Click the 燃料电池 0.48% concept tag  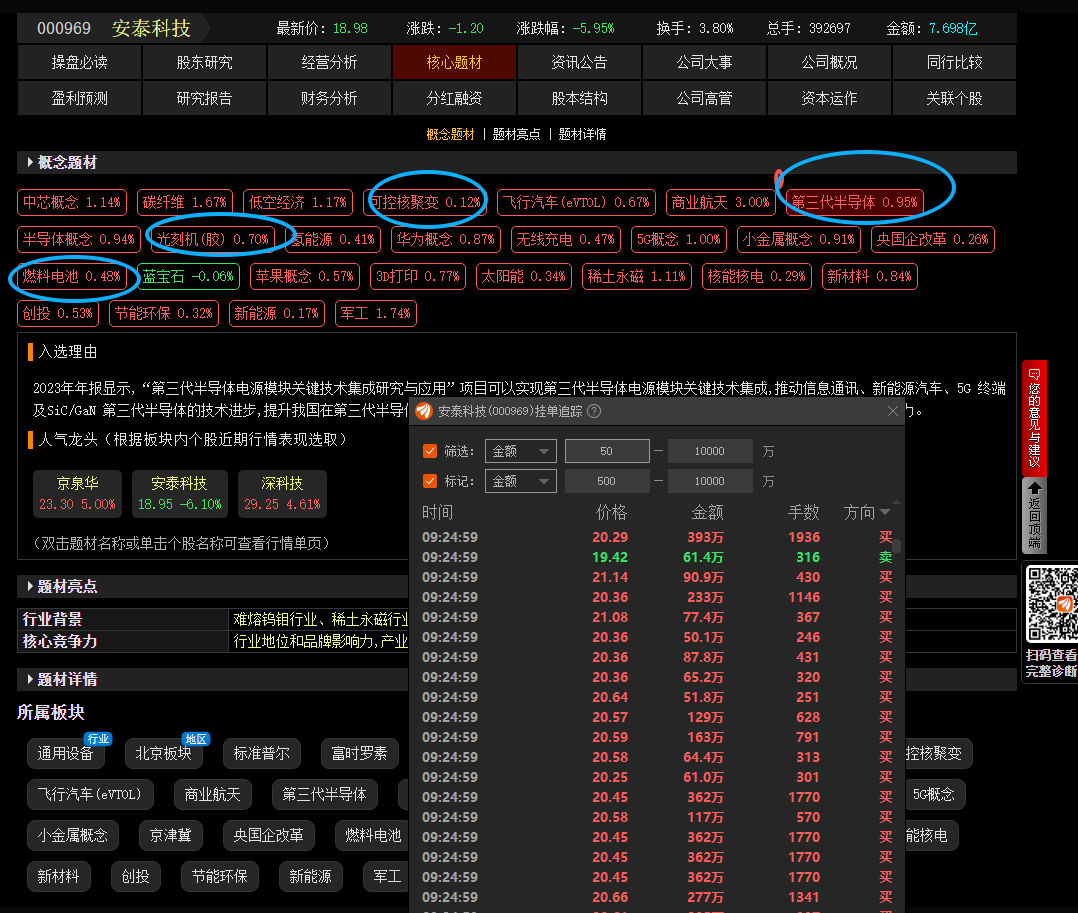(72, 276)
